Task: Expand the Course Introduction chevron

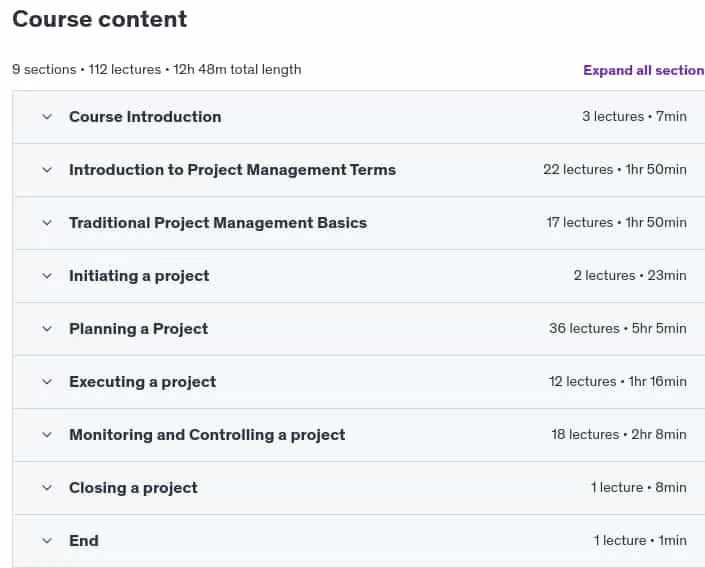Action: 47,117
